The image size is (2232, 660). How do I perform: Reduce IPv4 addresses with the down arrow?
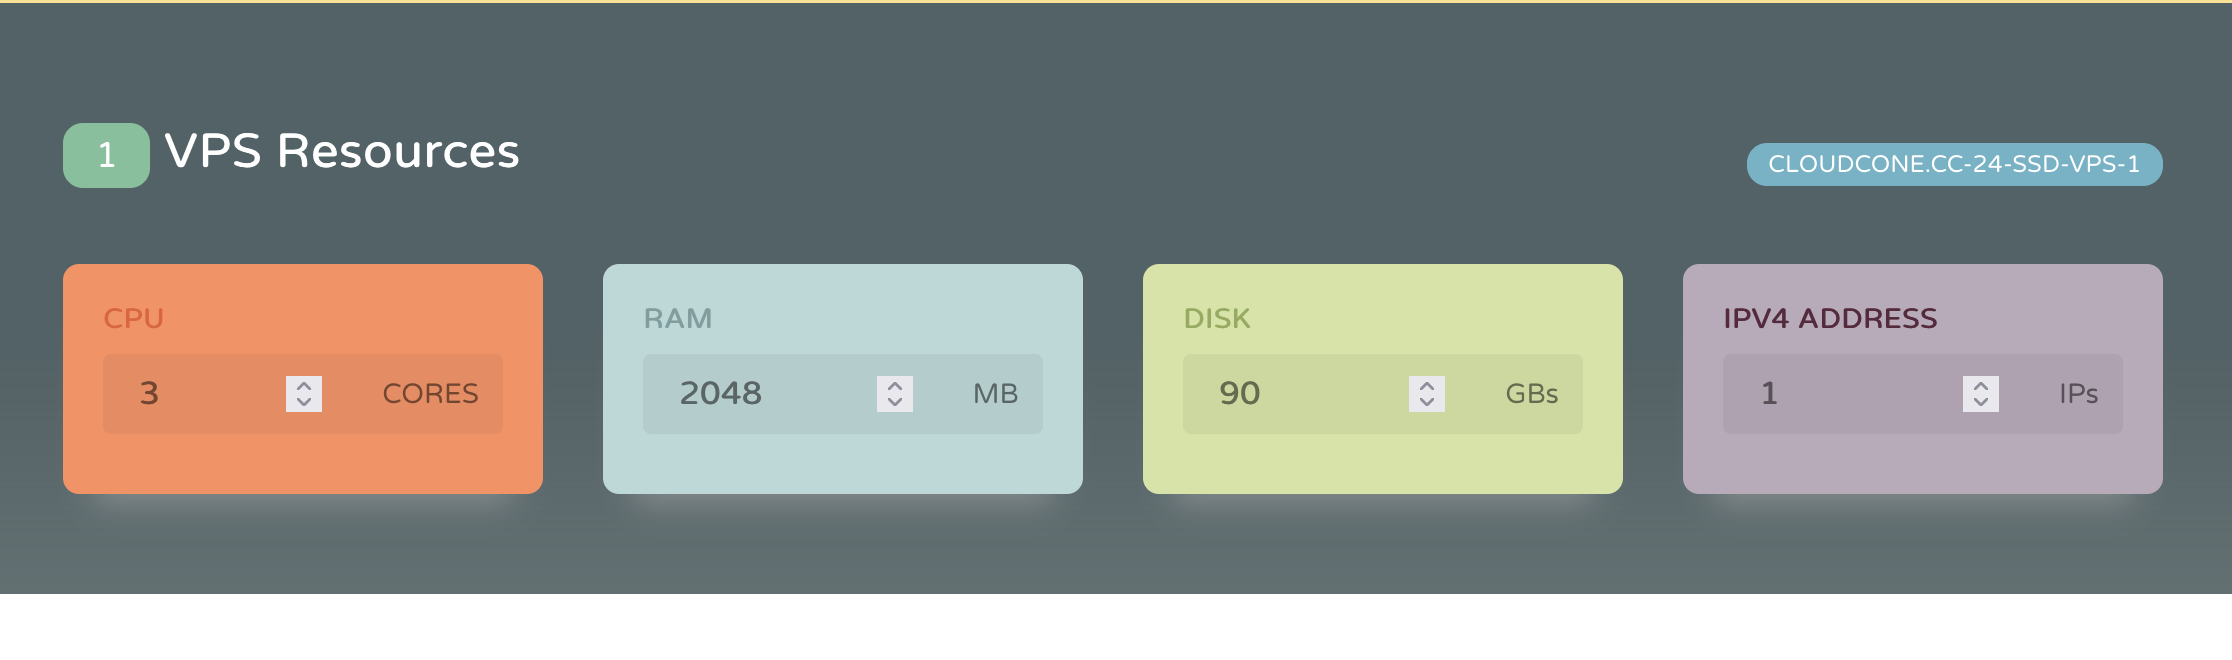click(x=1981, y=402)
